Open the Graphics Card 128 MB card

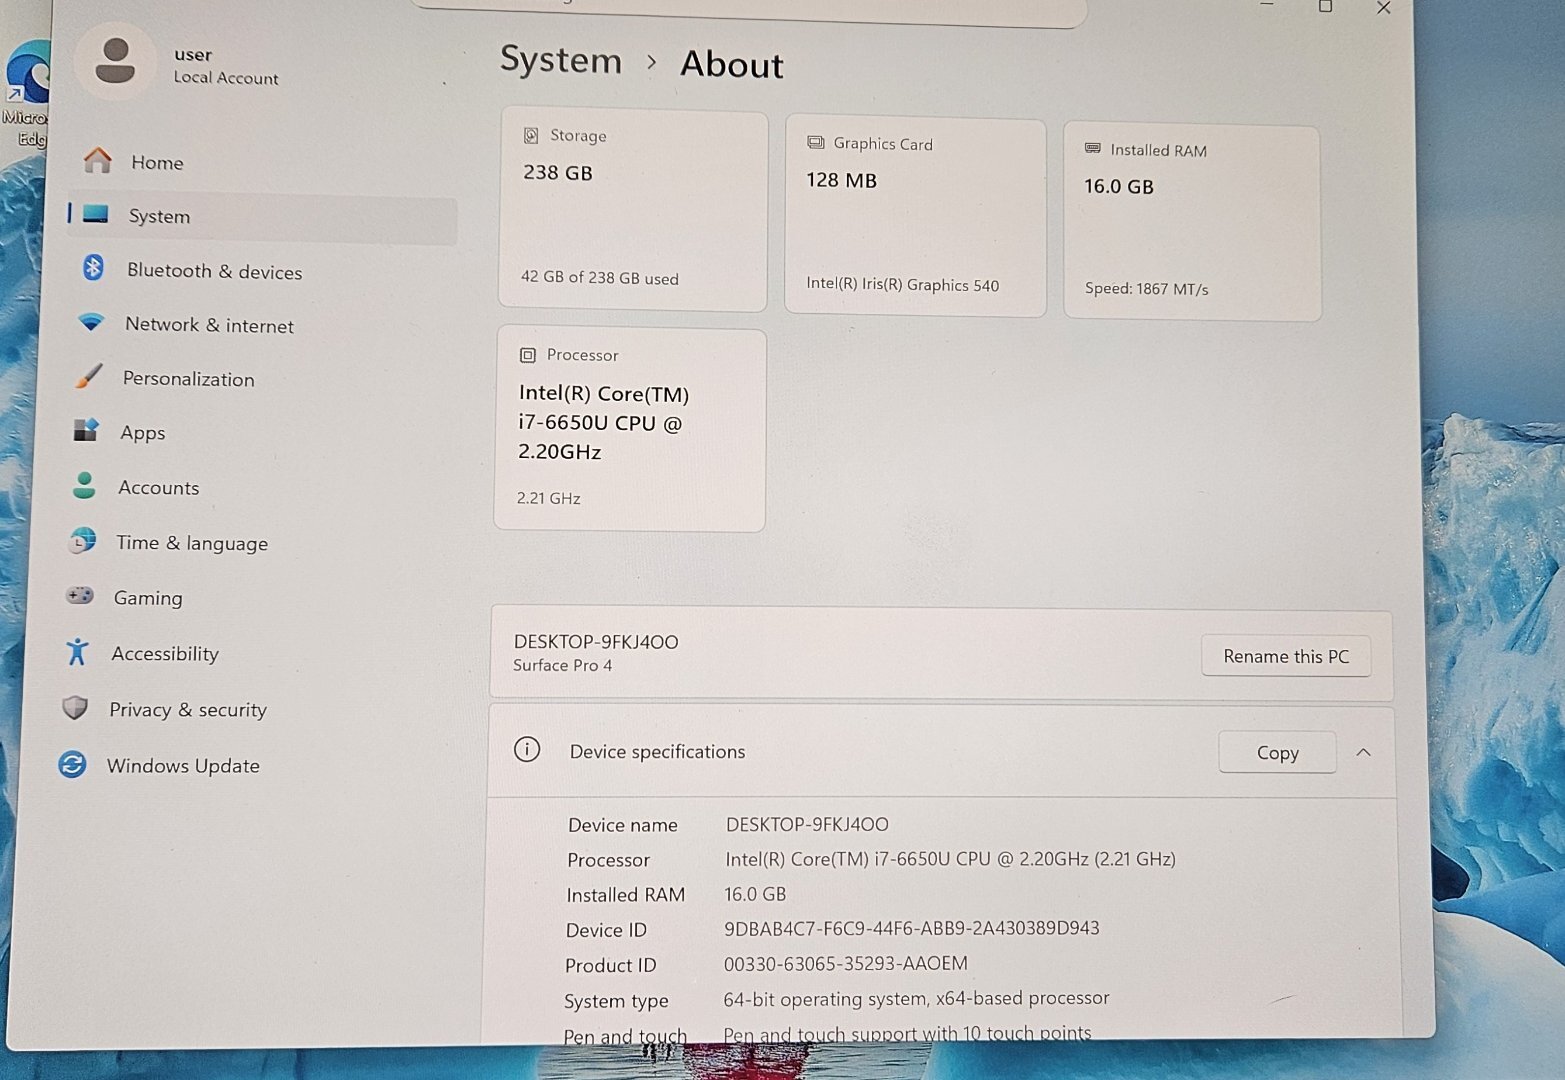coord(915,216)
